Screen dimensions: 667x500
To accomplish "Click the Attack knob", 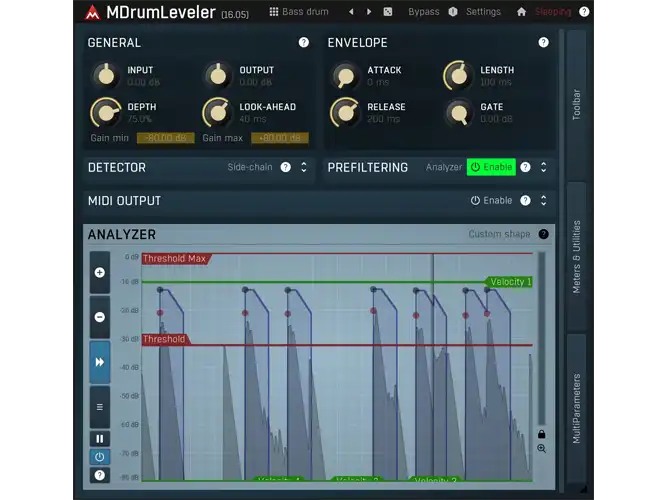I will tap(345, 76).
